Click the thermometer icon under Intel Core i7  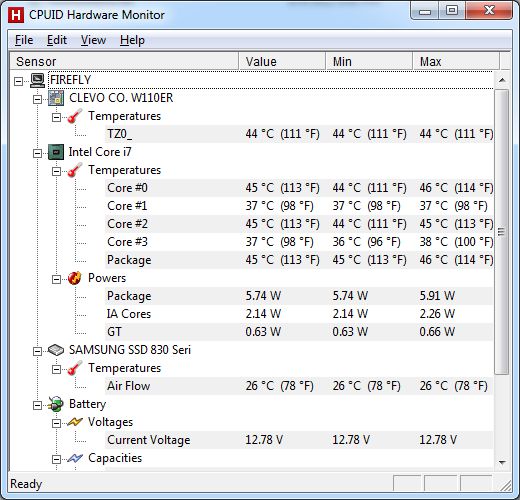click(x=75, y=170)
